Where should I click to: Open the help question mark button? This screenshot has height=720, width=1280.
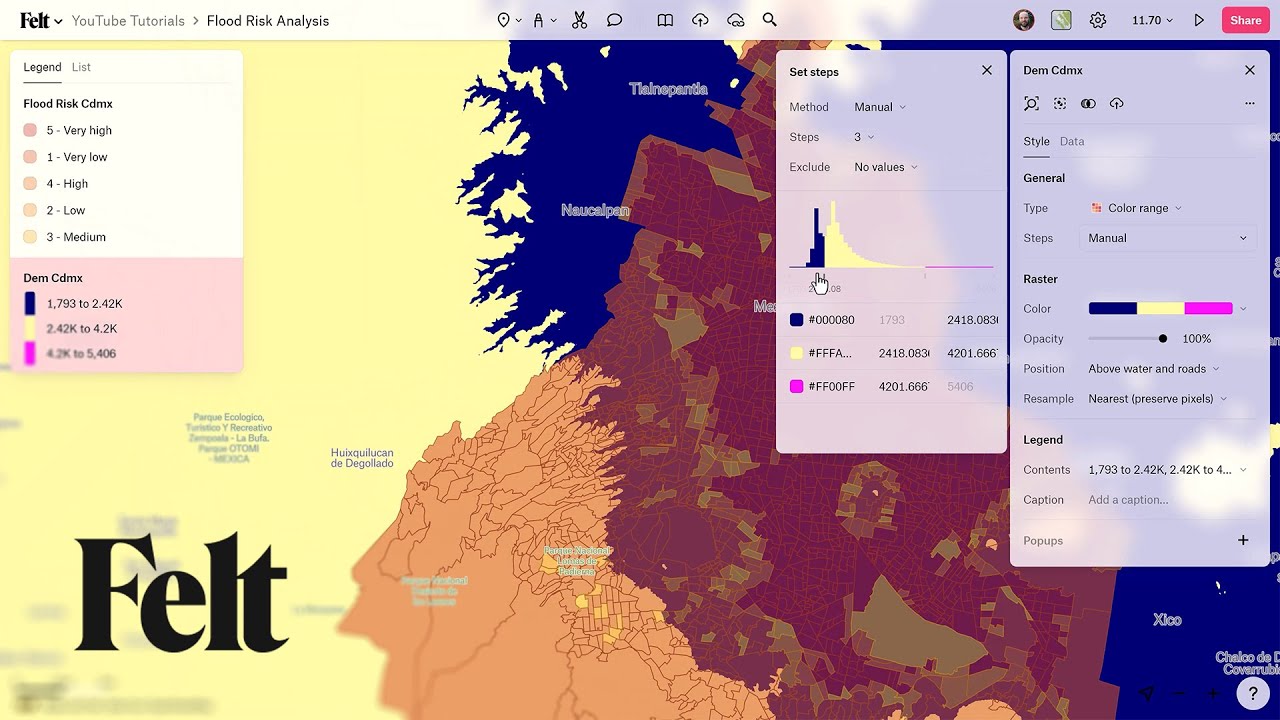point(1252,692)
